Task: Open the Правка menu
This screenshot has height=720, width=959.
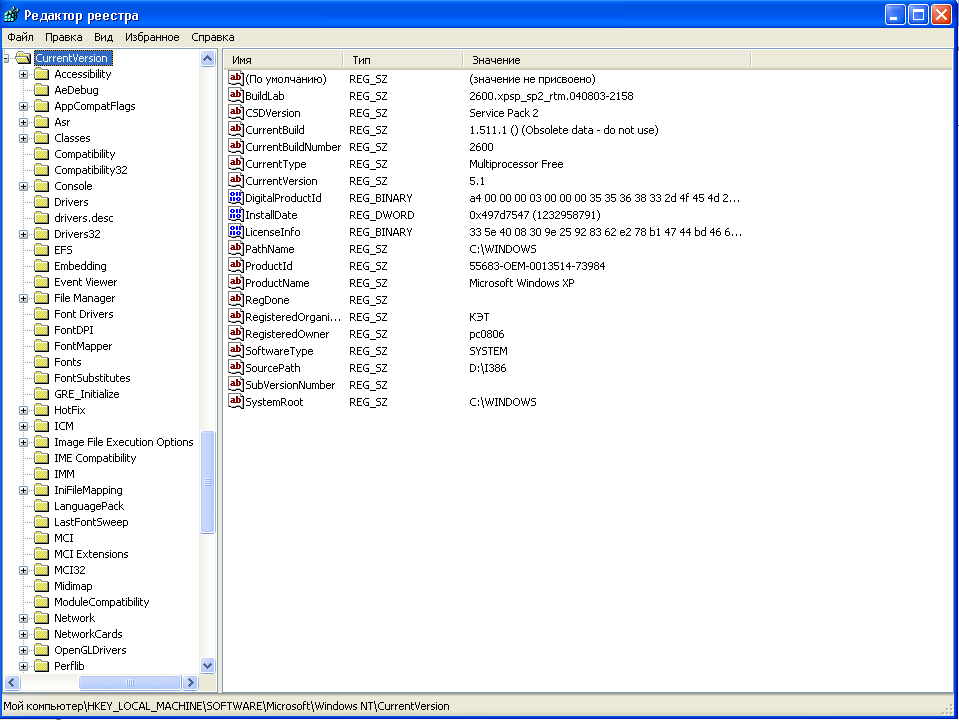Action: (64, 37)
